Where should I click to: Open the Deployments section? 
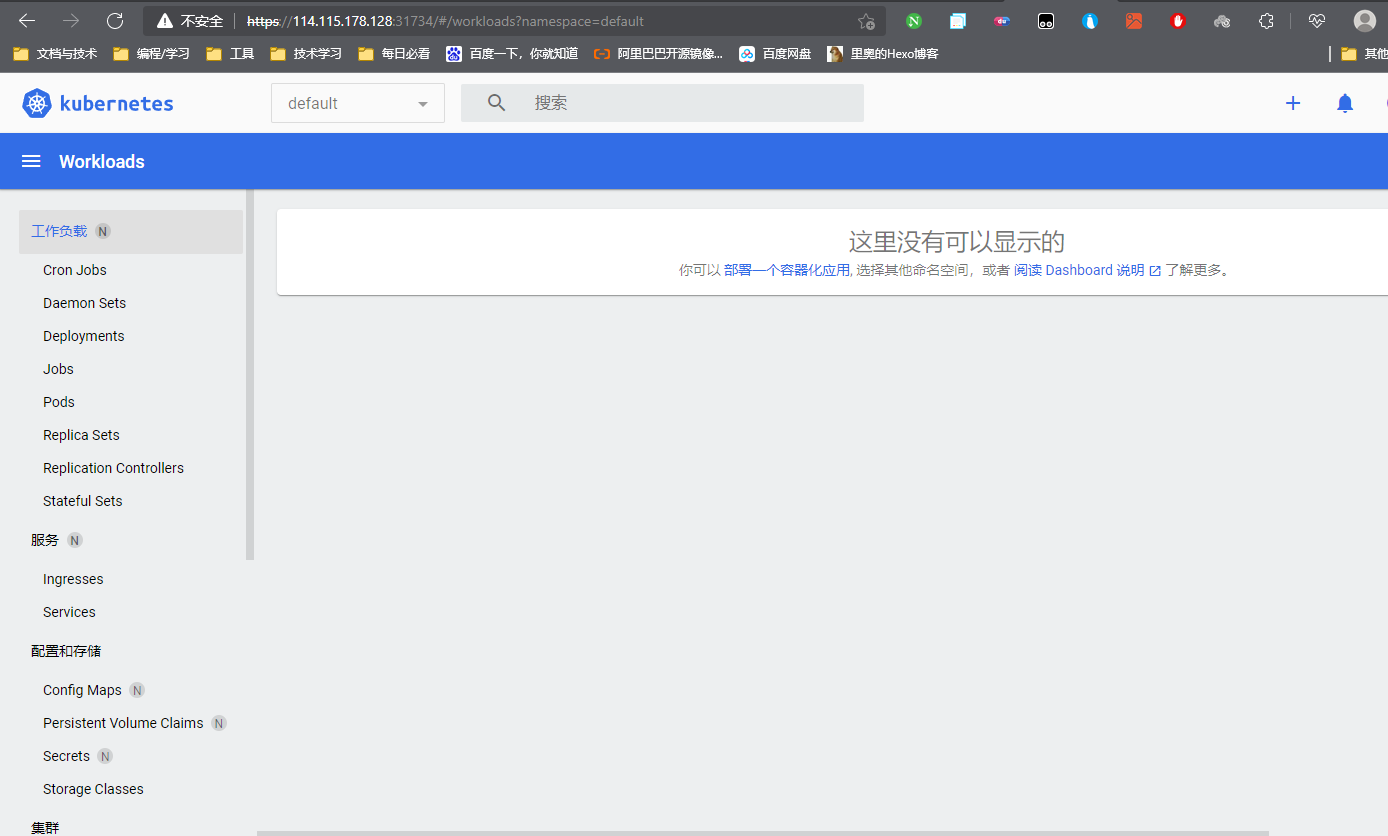tap(83, 335)
